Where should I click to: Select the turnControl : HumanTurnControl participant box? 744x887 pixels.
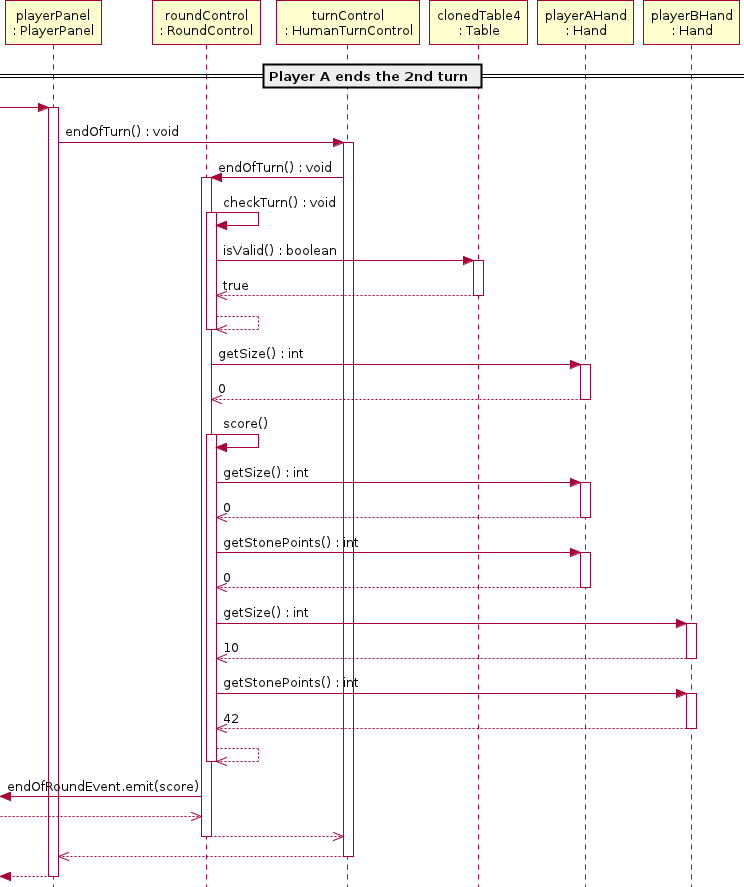point(348,23)
